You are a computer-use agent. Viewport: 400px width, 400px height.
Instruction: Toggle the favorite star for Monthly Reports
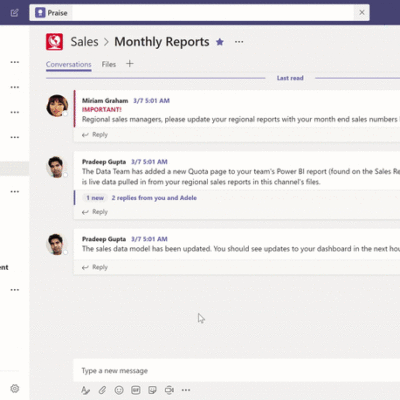coord(220,42)
